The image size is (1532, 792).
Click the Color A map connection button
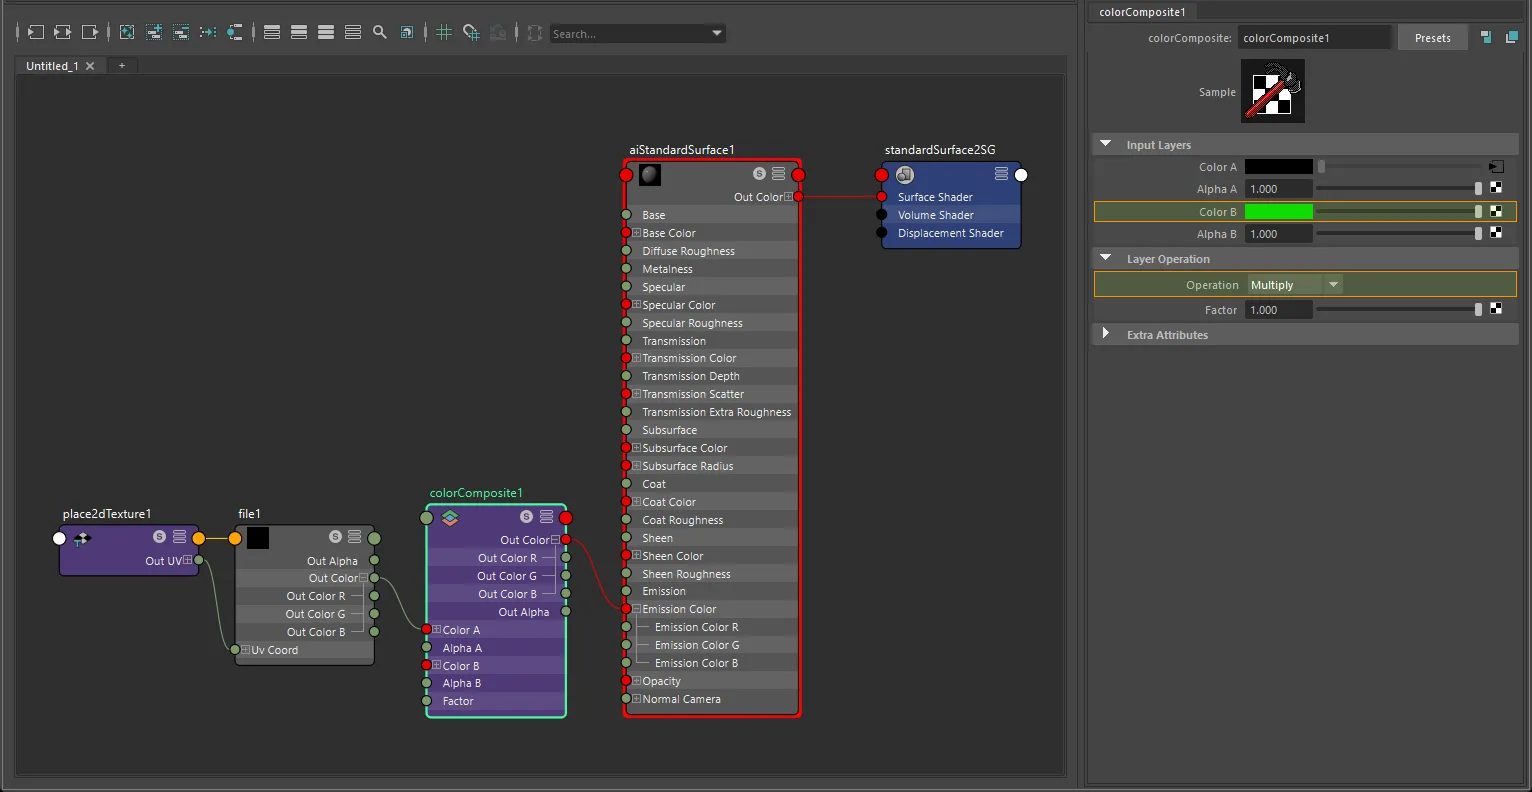click(1496, 167)
